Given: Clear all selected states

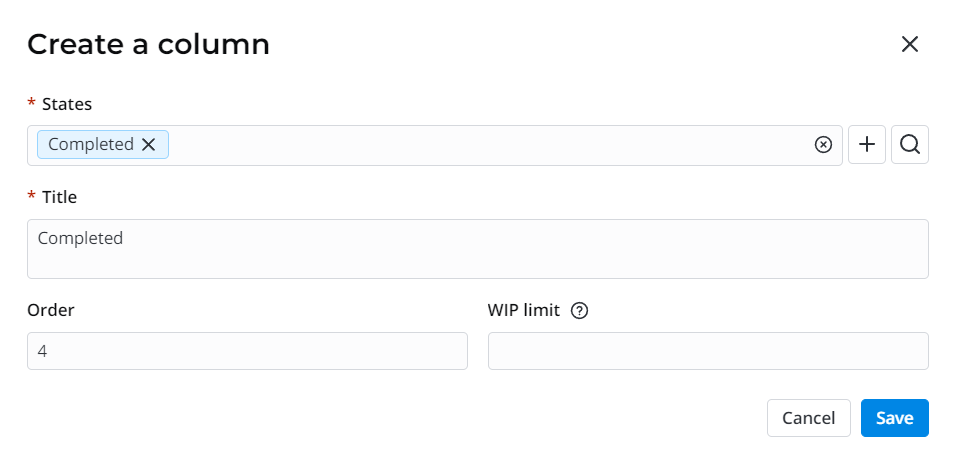Looking at the screenshot, I should point(823,145).
